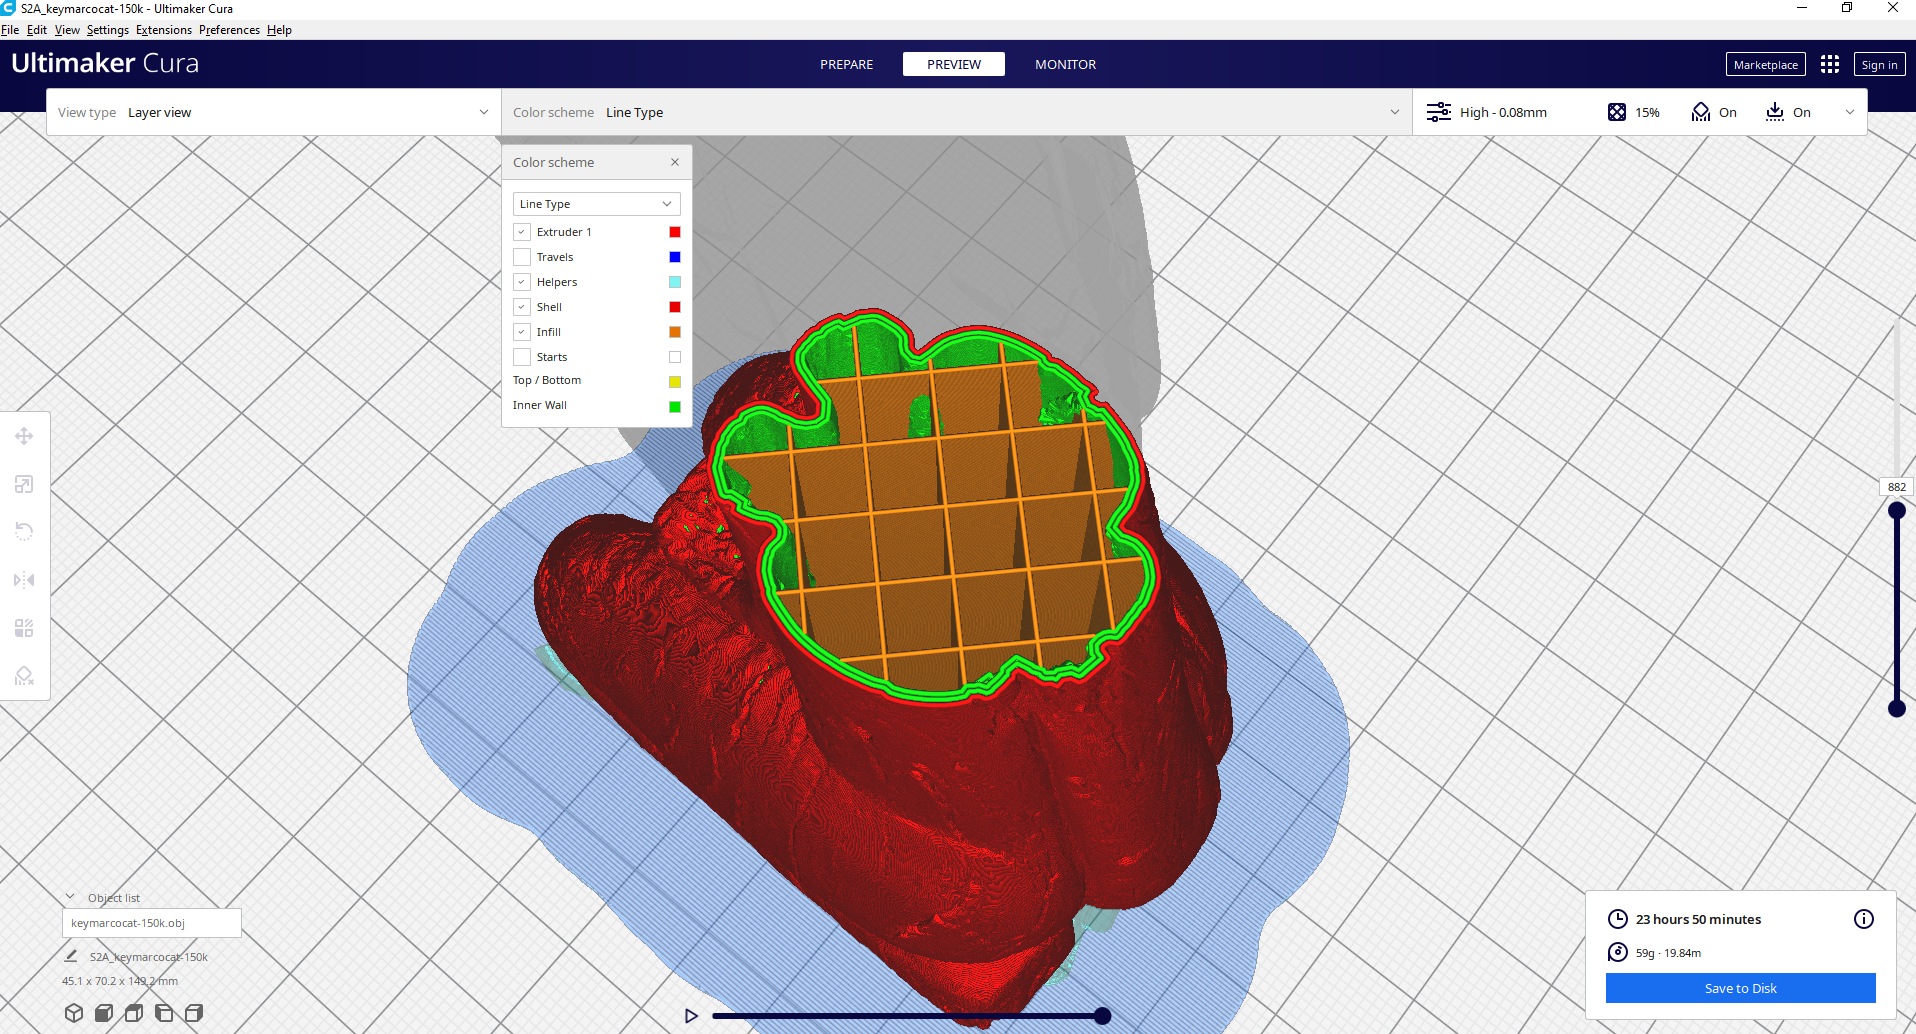The image size is (1916, 1034).
Task: Click Save to Disk
Action: tap(1740, 988)
